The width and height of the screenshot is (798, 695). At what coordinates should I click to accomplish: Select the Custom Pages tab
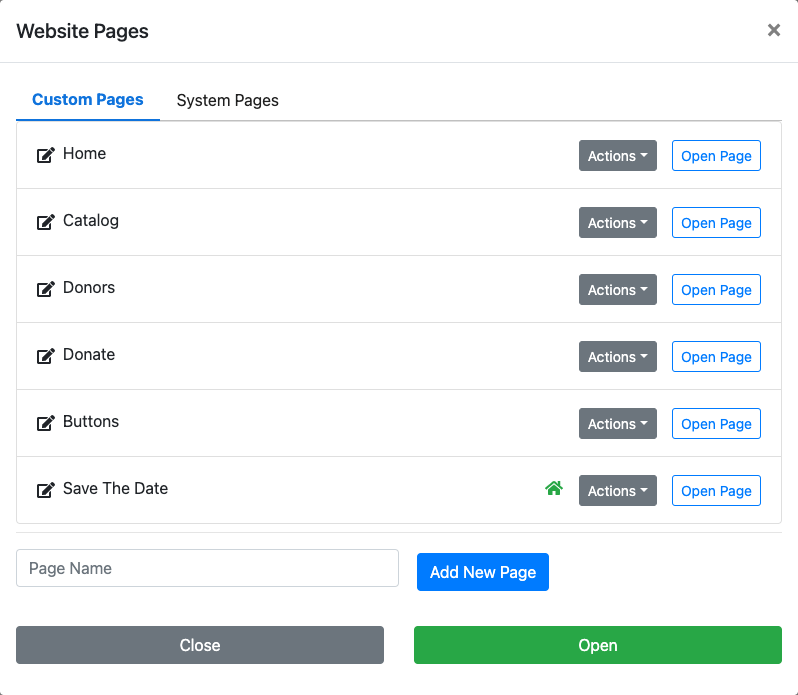(x=88, y=100)
